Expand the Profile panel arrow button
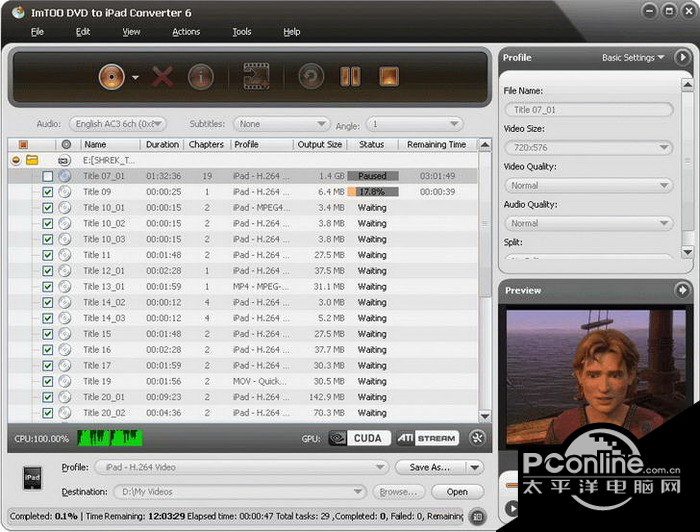The width and height of the screenshot is (700, 532). coord(682,57)
